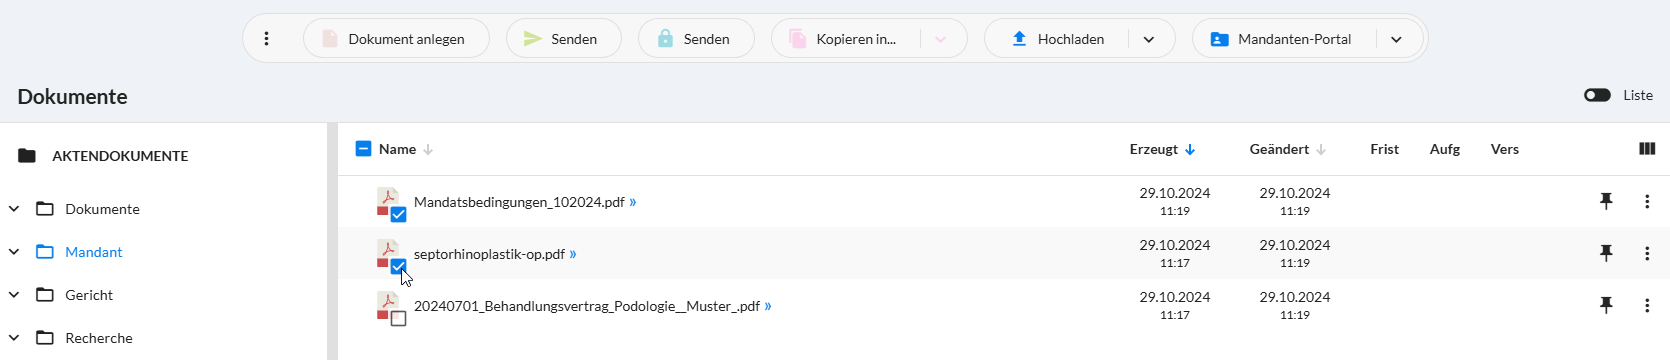Viewport: 1670px width, 360px height.
Task: Open the Hochladen dropdown arrow
Action: coord(1149,39)
